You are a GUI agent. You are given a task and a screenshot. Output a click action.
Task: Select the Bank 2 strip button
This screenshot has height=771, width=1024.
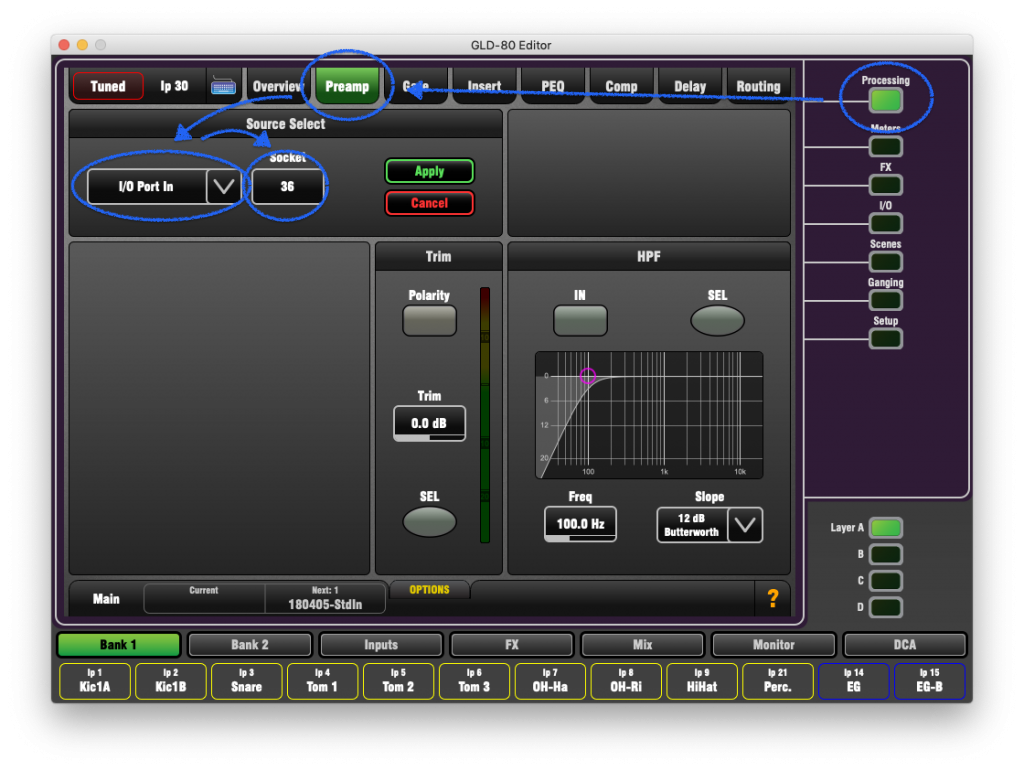[249, 644]
